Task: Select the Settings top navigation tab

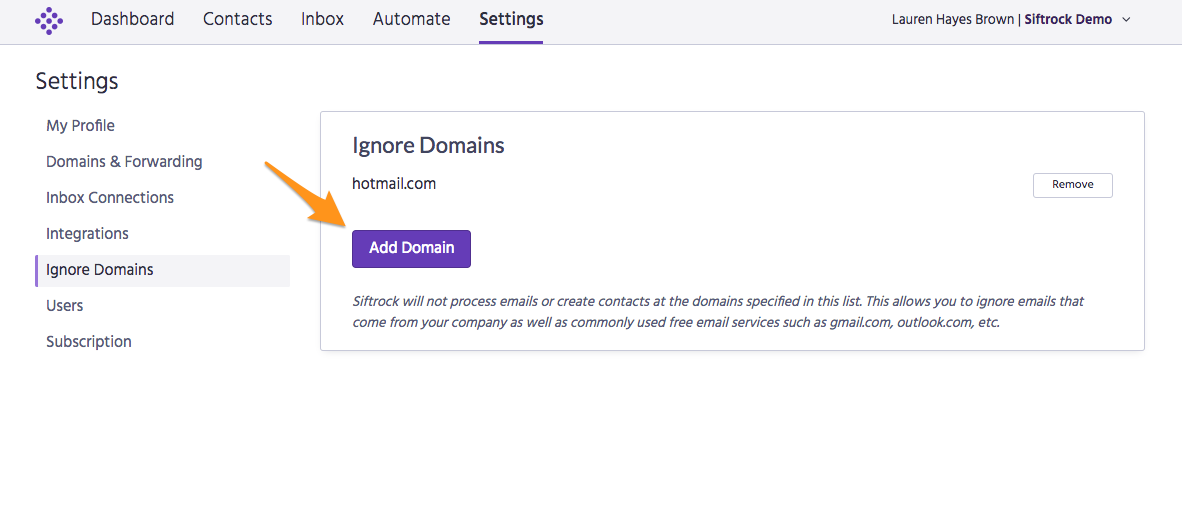Action: (511, 19)
